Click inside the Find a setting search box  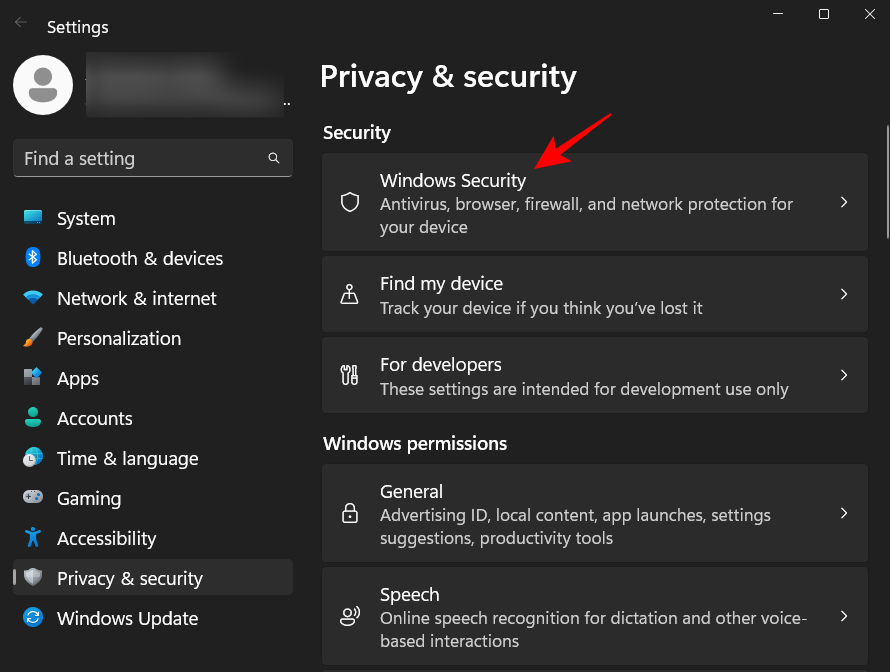click(x=140, y=158)
